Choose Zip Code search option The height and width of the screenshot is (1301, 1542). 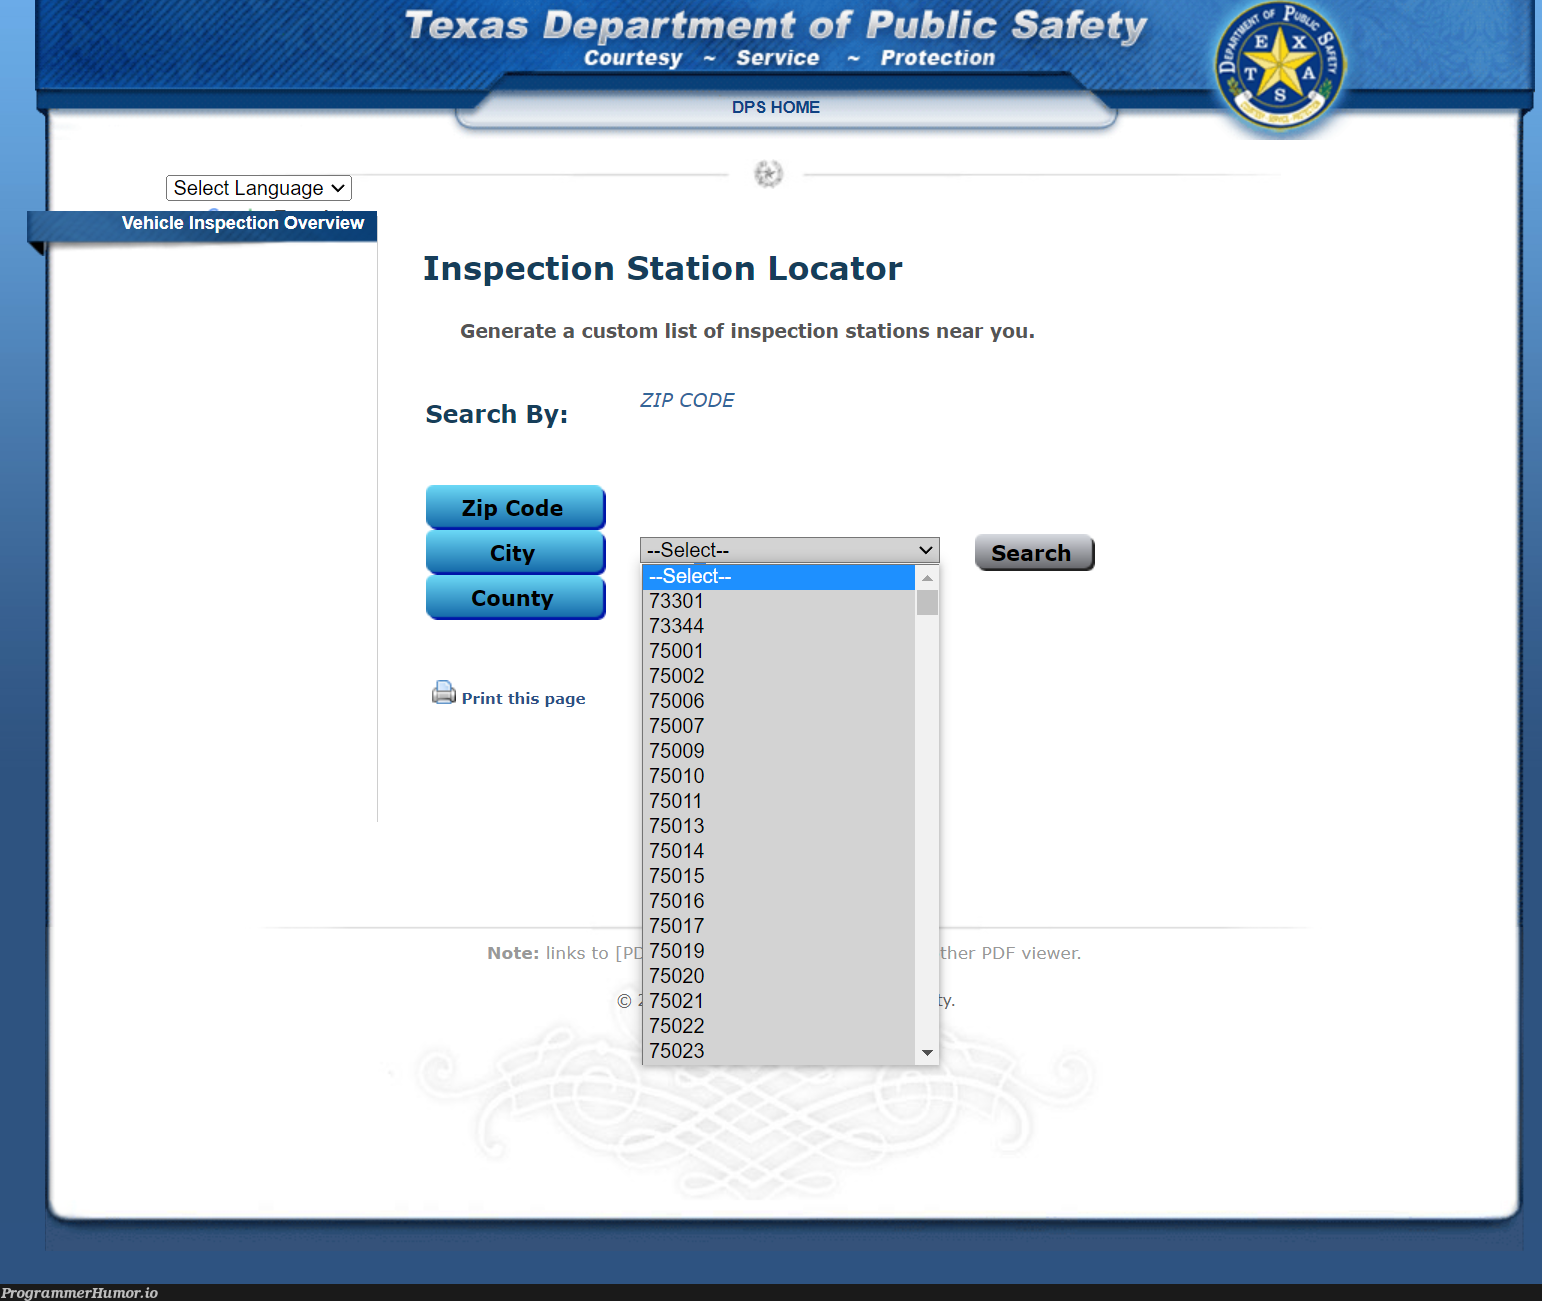point(515,507)
